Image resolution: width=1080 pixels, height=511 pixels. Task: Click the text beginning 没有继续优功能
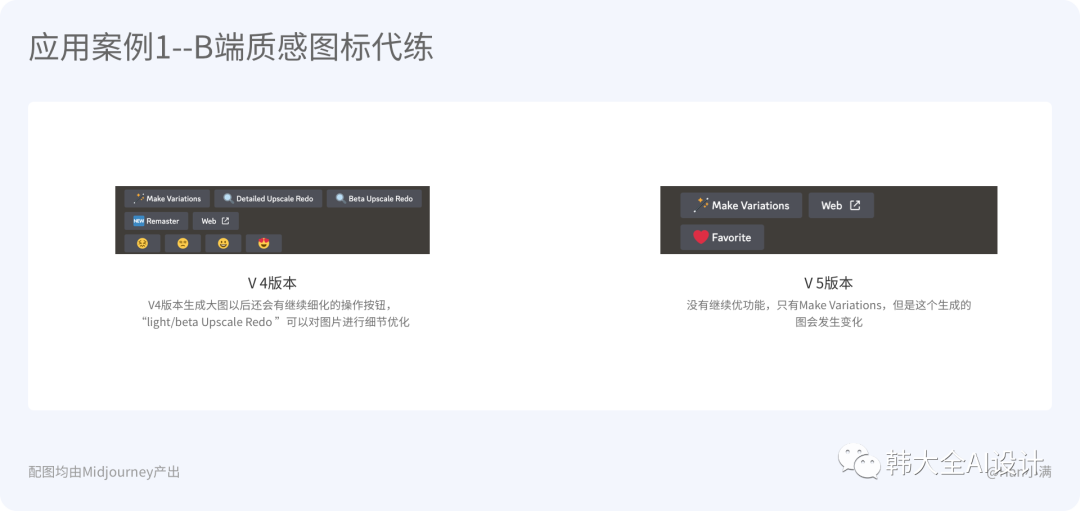[829, 304]
